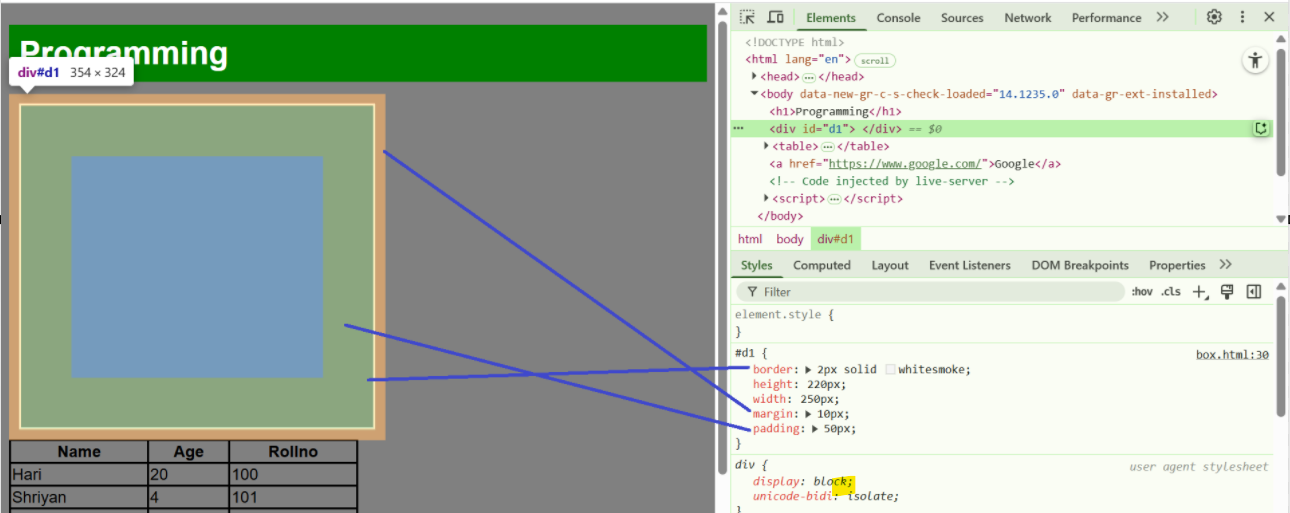Click the scroll badge next to html tag
The width and height of the screenshot is (1290, 513).
pos(875,60)
